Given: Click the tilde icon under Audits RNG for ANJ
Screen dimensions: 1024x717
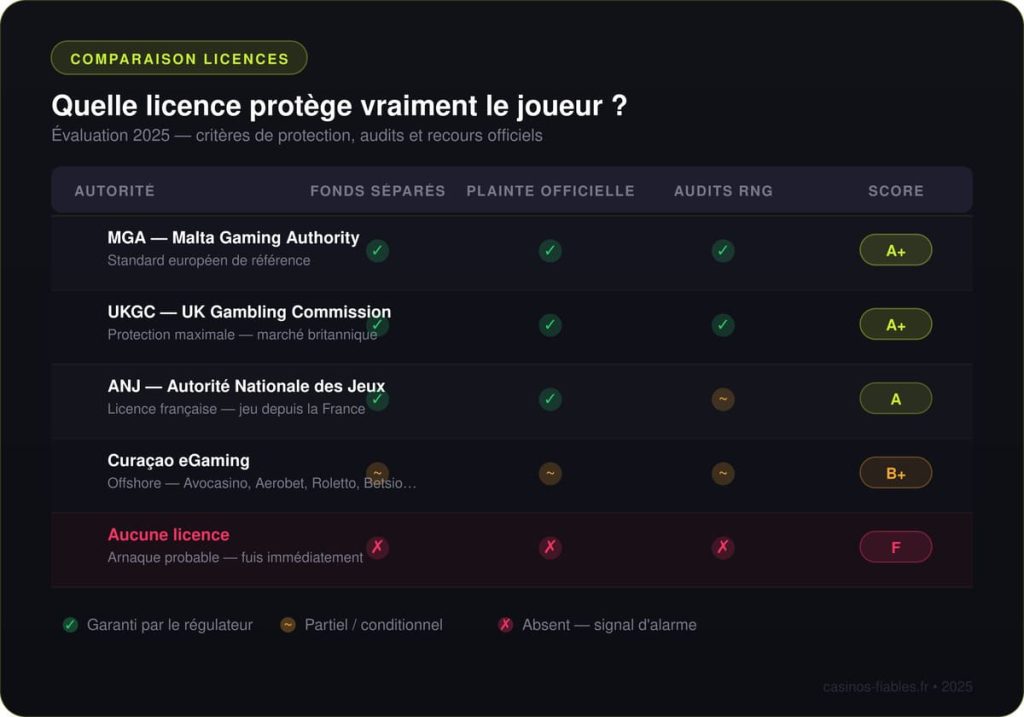Looking at the screenshot, I should 722,398.
